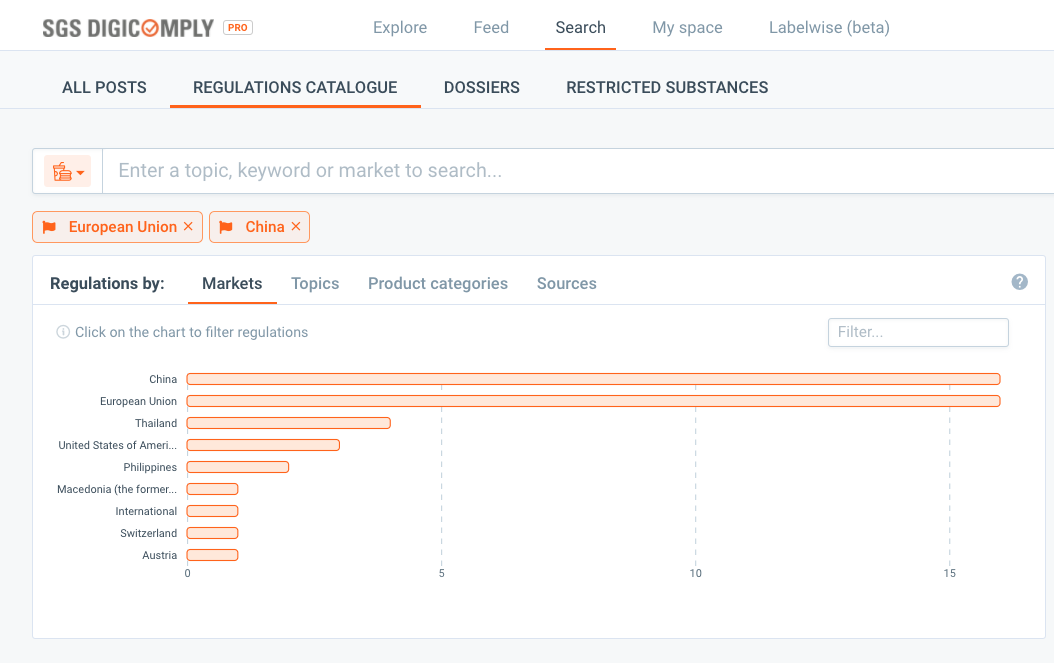
Task: Click the International bar in chart
Action: tap(212, 511)
